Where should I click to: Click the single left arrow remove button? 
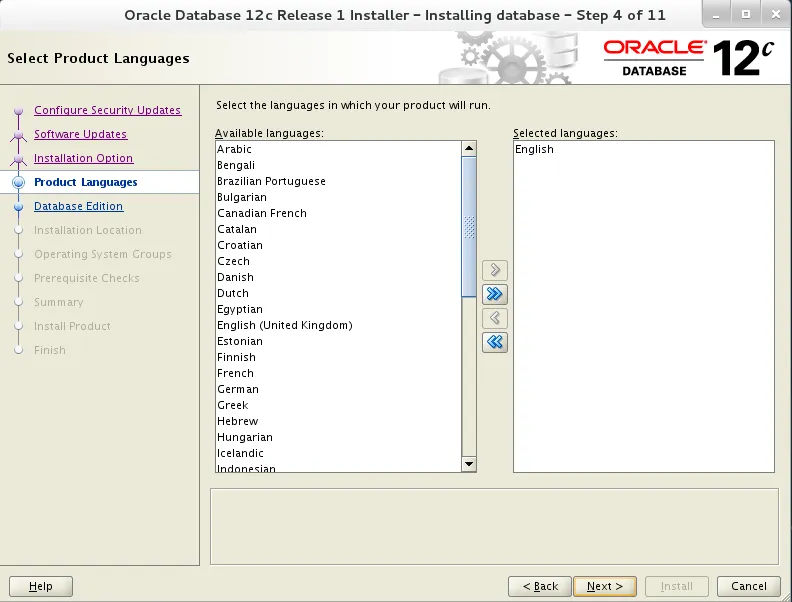coord(495,318)
